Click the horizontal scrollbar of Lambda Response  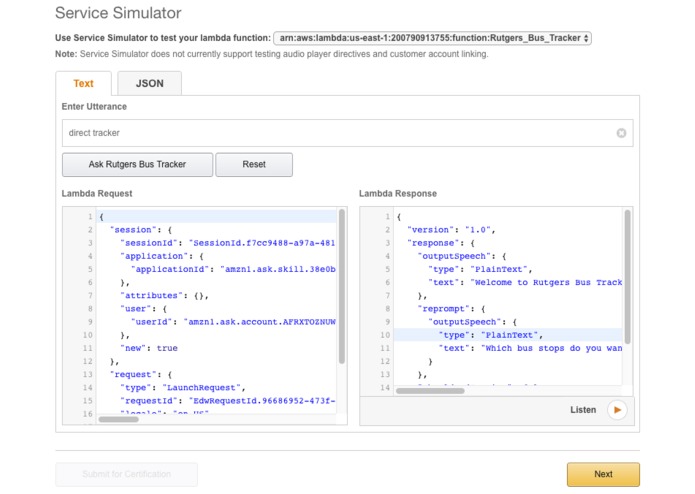(430, 391)
